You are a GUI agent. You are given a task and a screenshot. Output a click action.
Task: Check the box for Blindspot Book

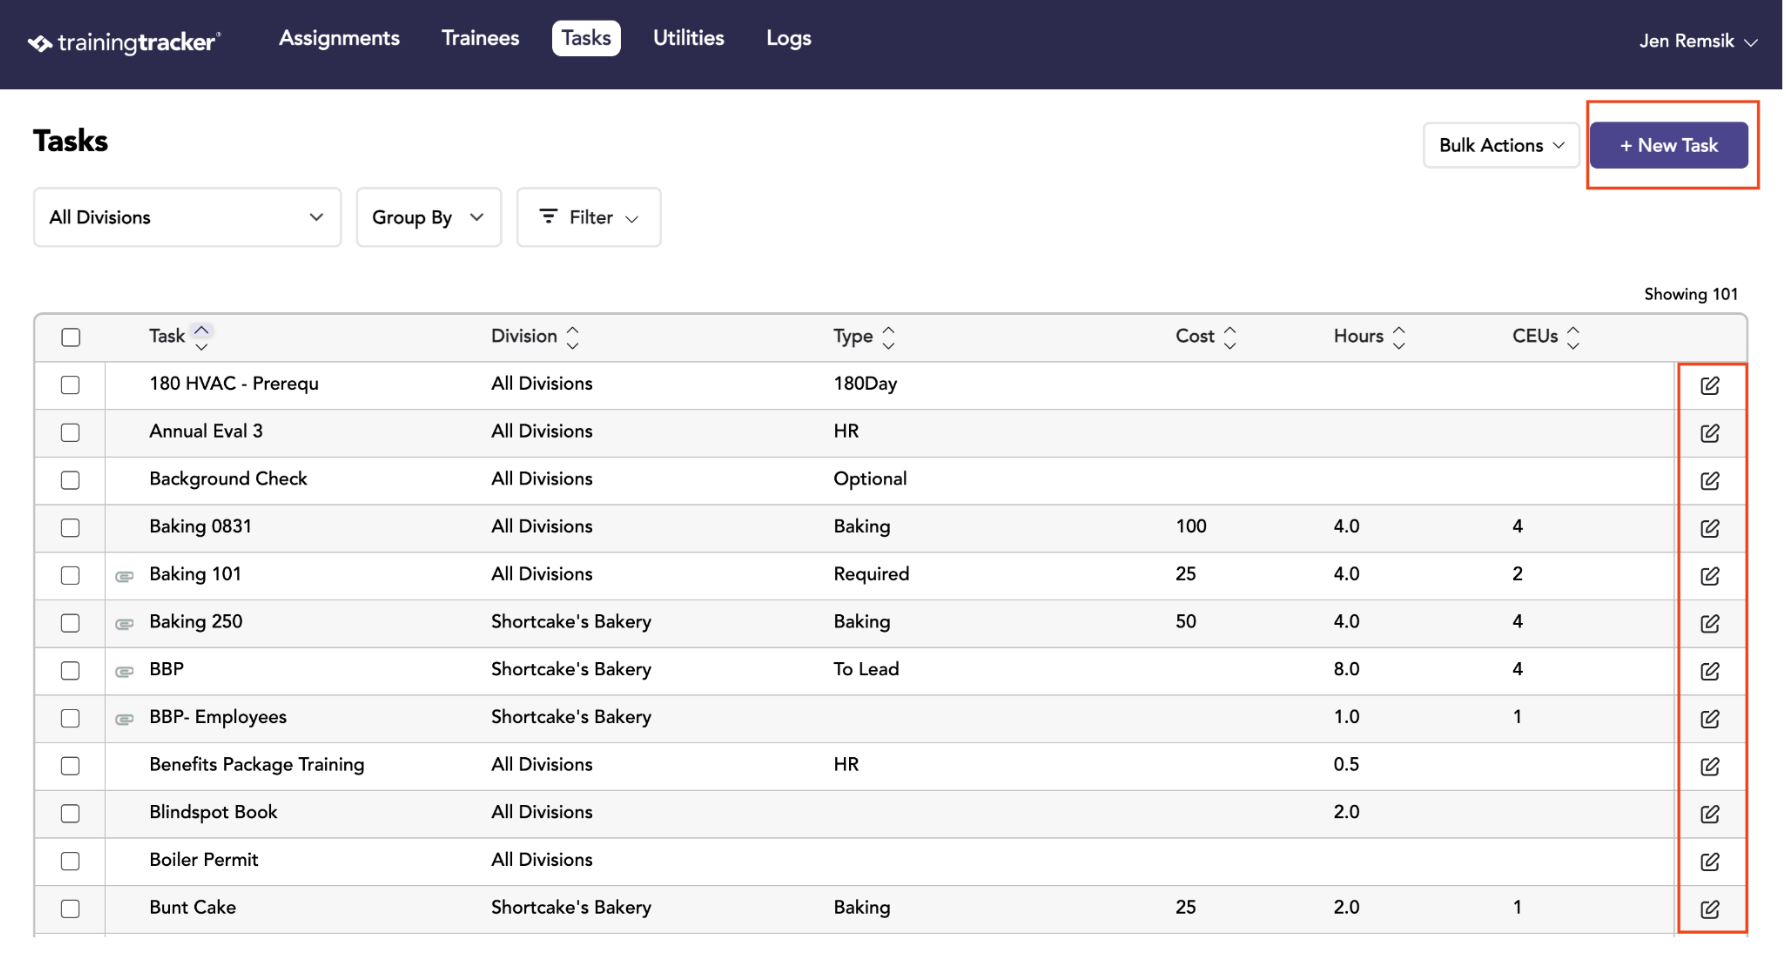(x=70, y=813)
